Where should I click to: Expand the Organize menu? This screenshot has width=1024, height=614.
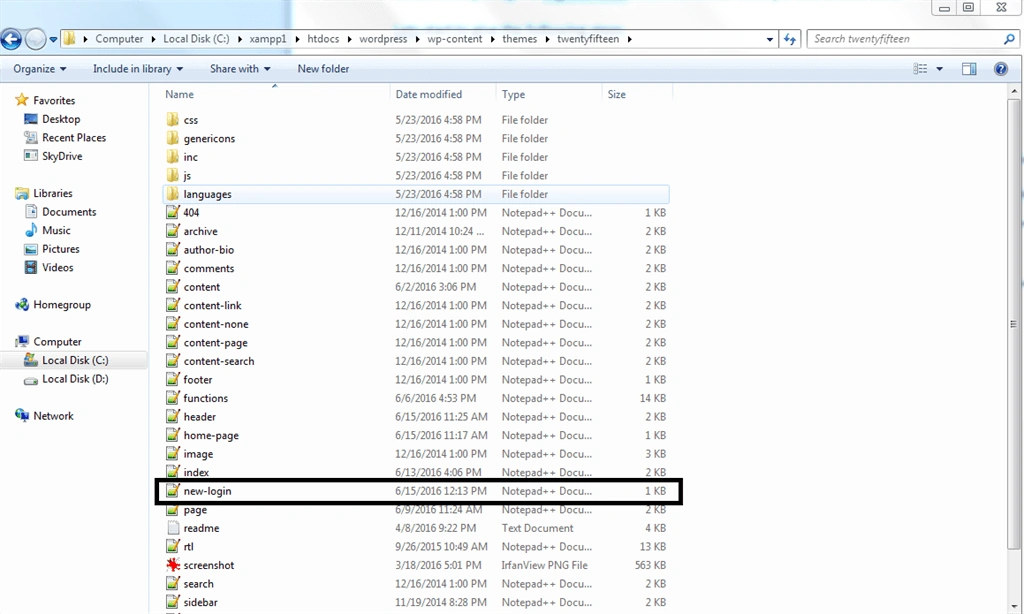39,69
